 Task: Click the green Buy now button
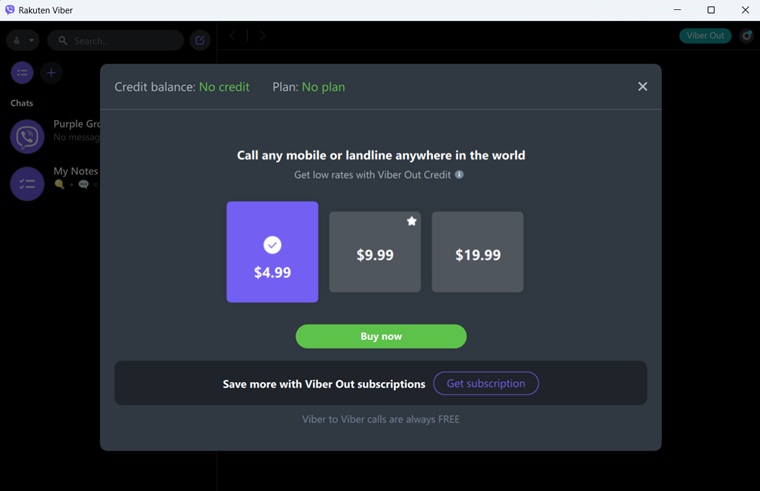pos(381,336)
